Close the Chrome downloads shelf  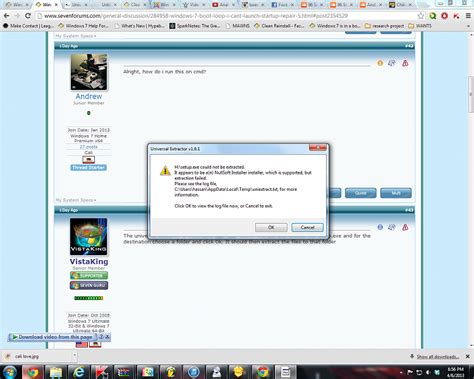[468, 356]
